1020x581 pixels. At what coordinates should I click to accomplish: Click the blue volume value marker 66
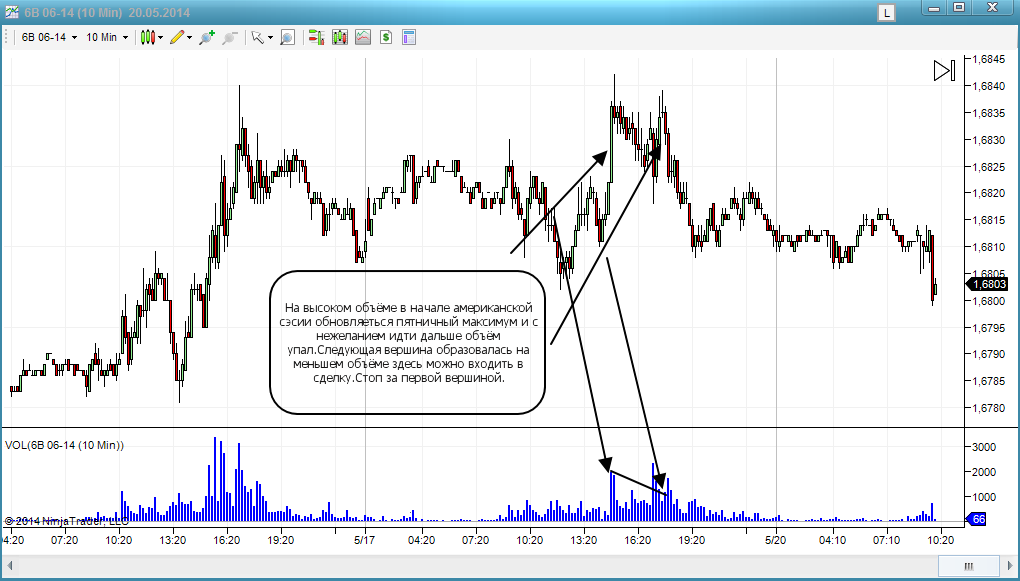click(x=978, y=519)
